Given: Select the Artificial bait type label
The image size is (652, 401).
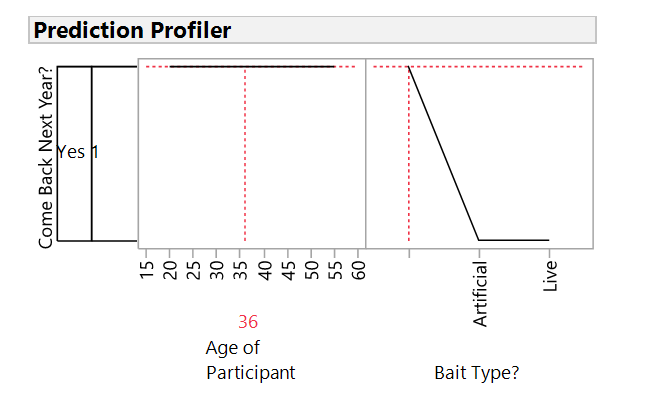Looking at the screenshot, I should click(480, 290).
